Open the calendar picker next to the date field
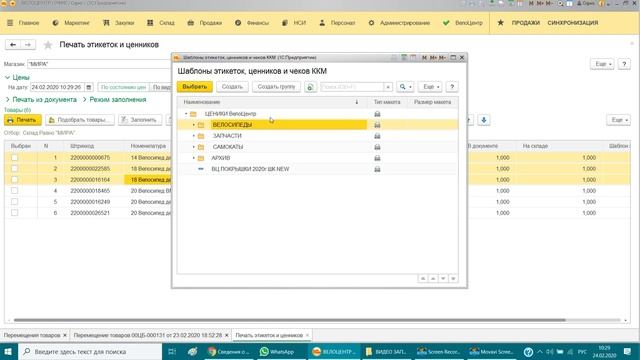 [x=89, y=87]
